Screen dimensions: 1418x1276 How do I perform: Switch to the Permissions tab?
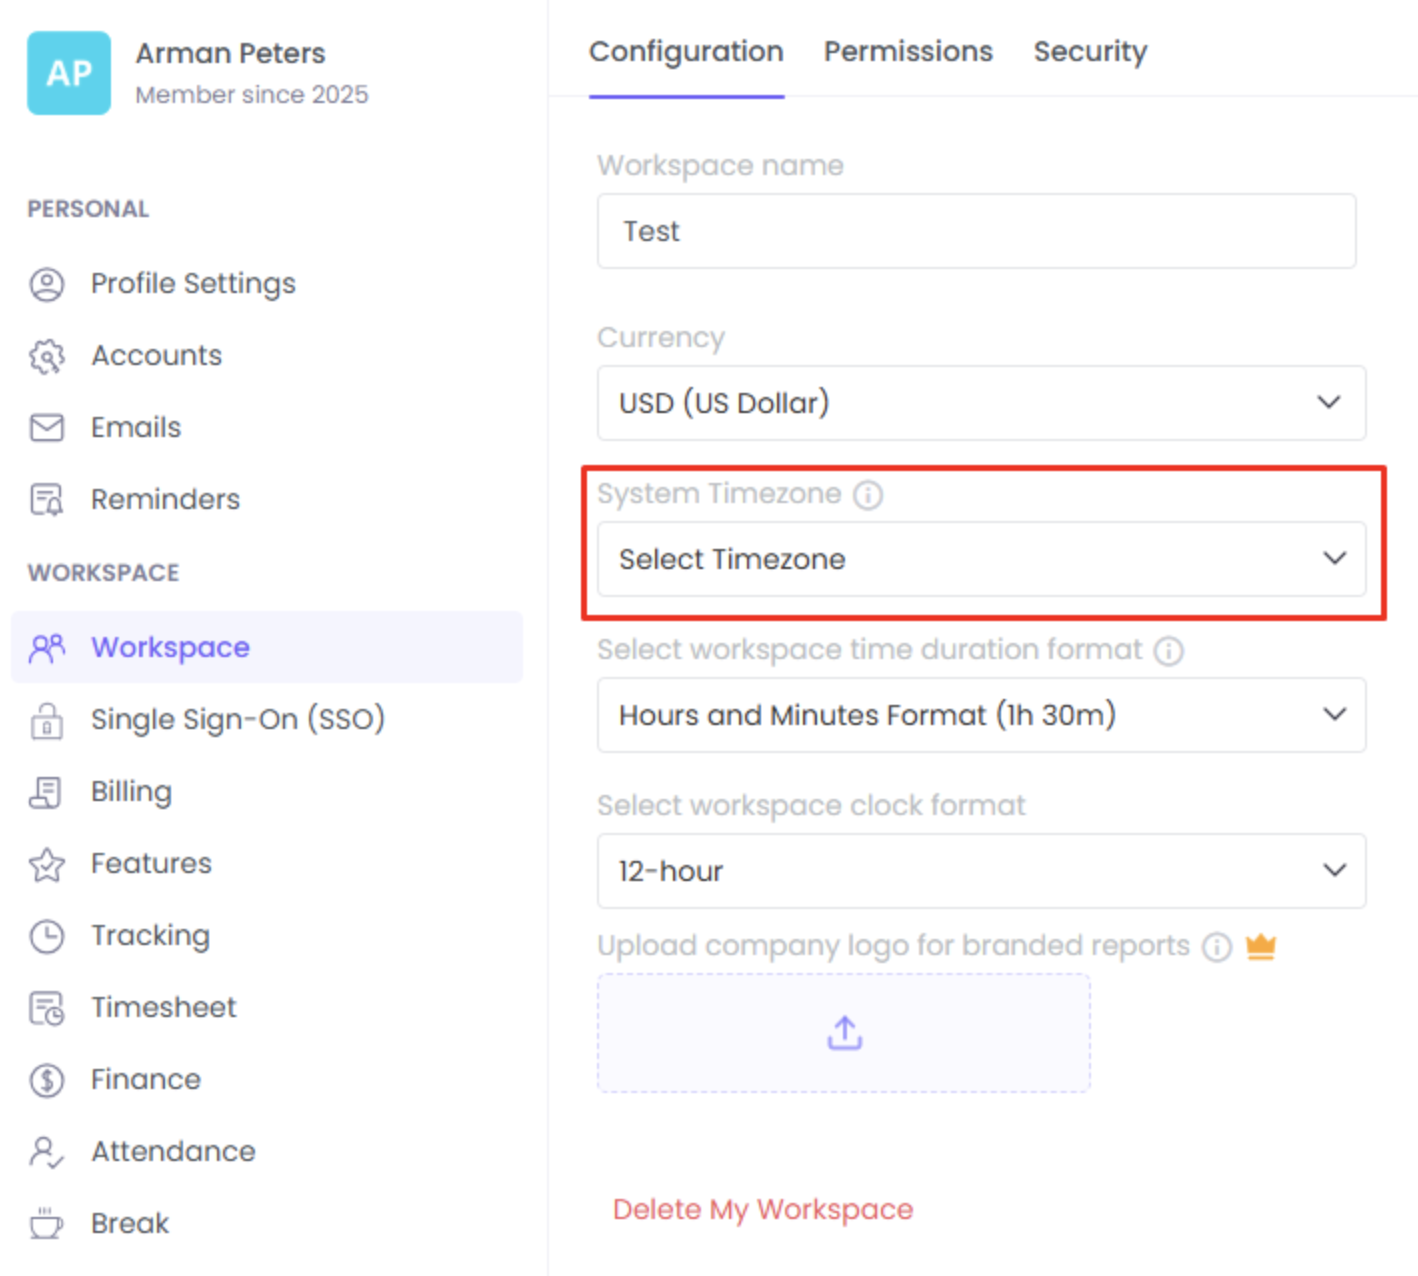tap(908, 52)
